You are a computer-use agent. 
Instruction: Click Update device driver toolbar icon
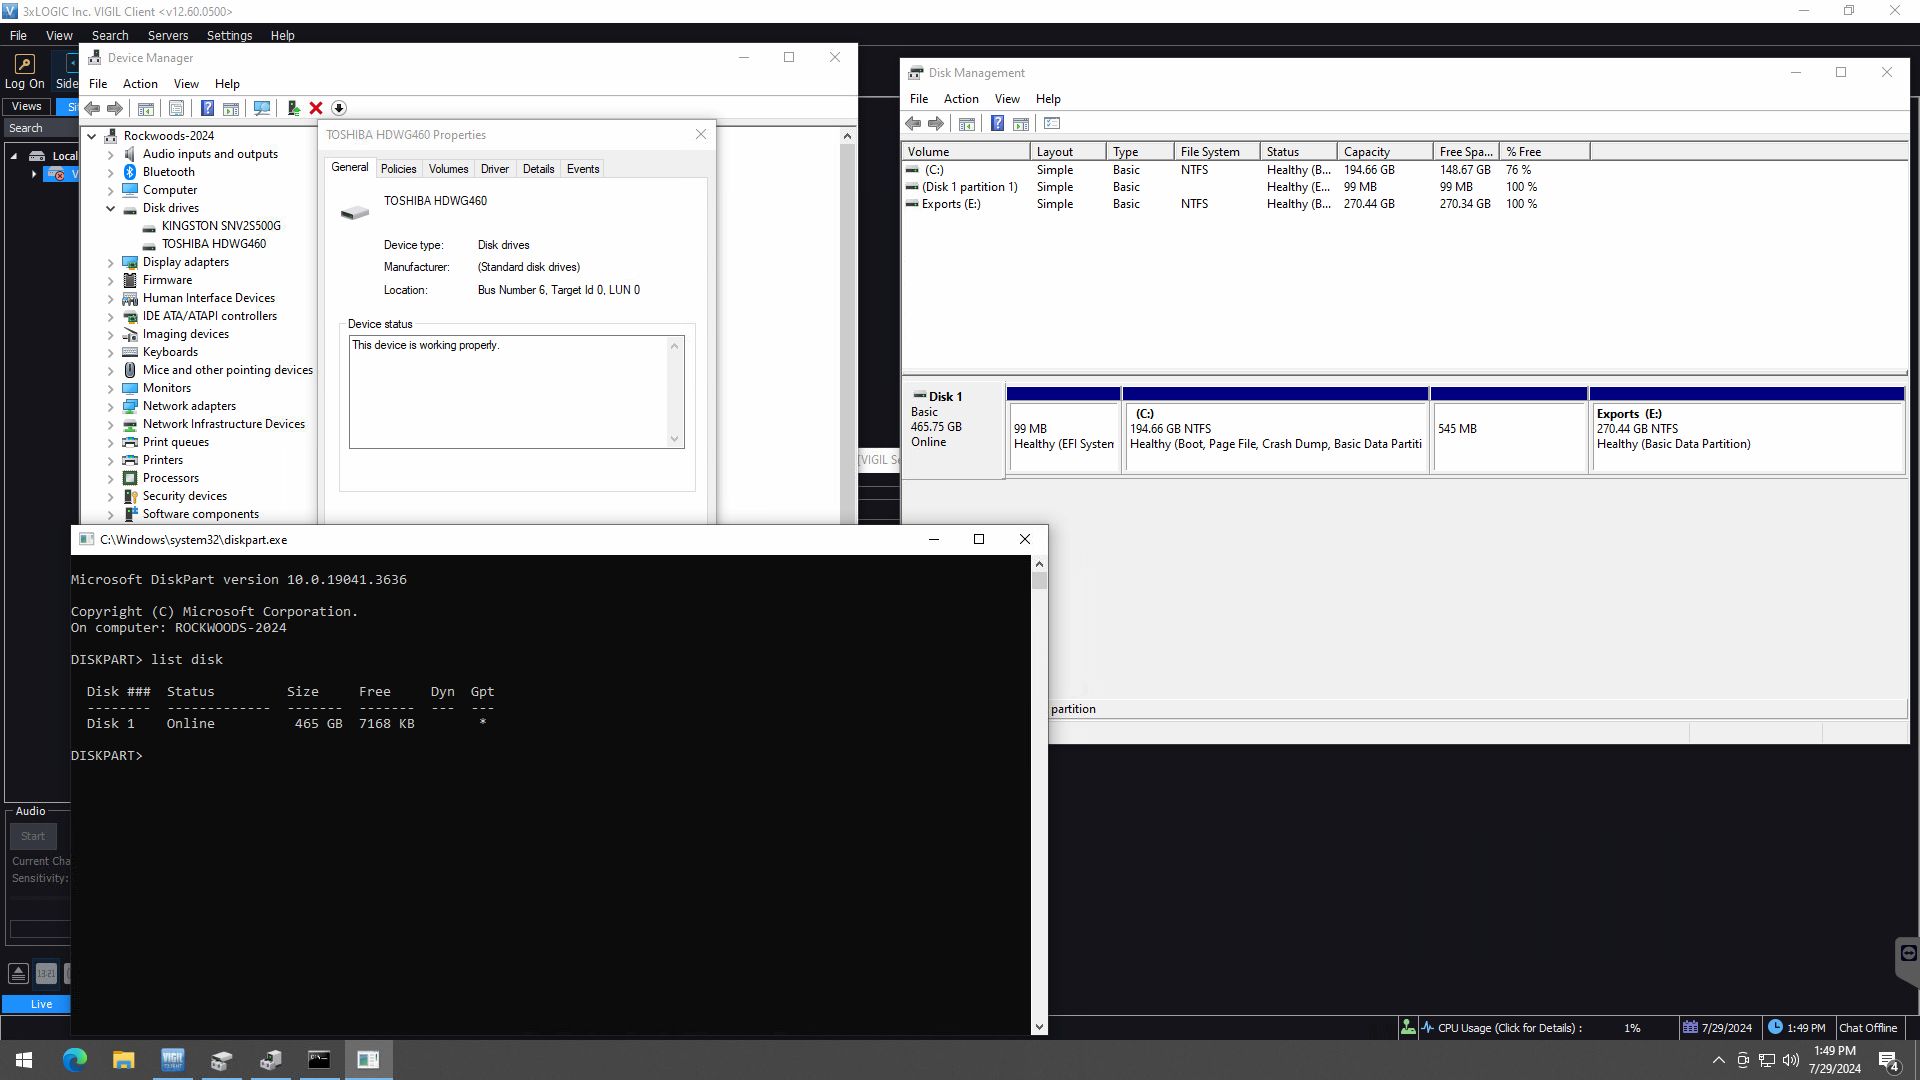[293, 108]
